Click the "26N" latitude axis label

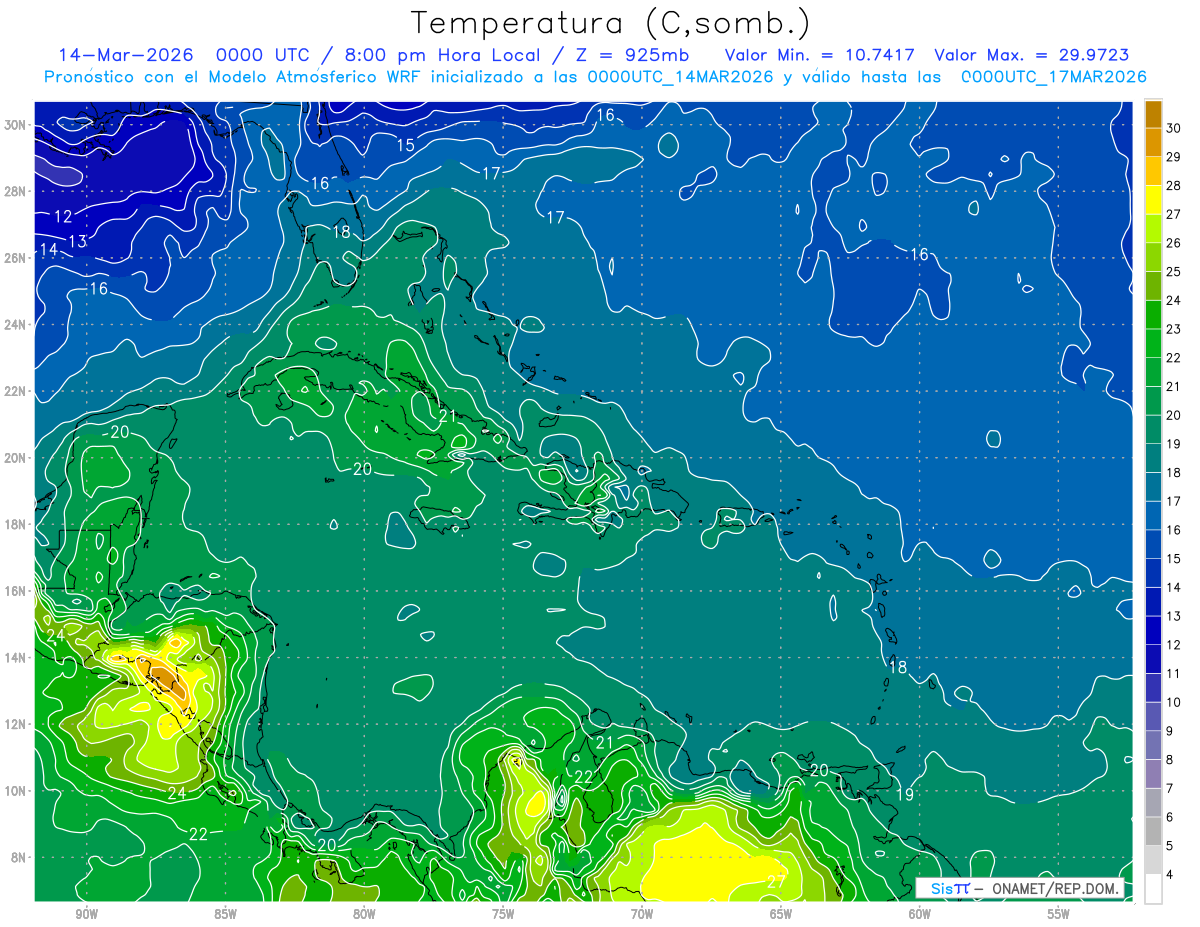[x=15, y=258]
